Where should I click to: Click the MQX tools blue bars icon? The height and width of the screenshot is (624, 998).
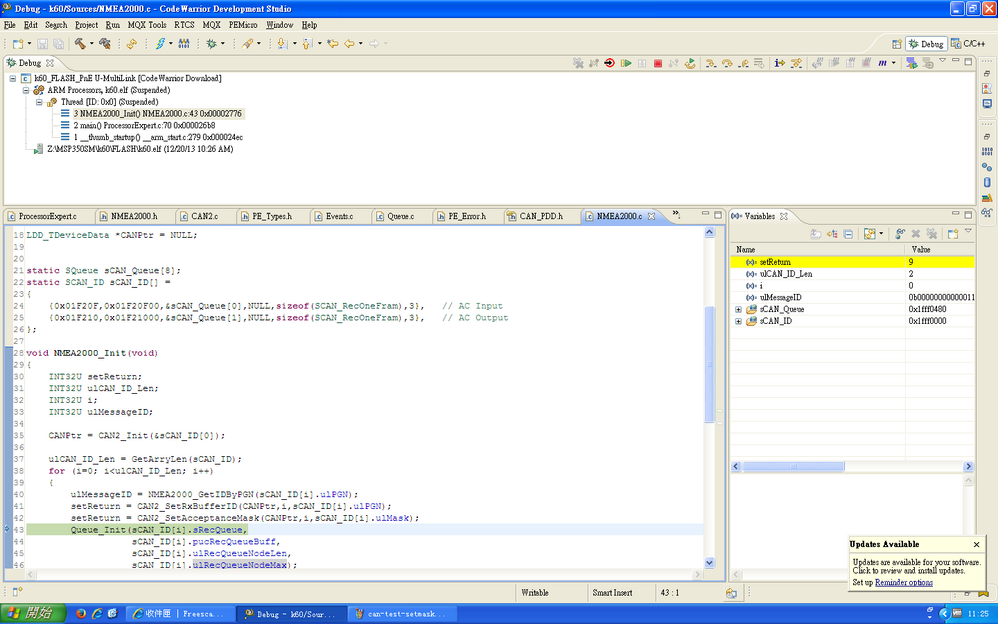[184, 44]
